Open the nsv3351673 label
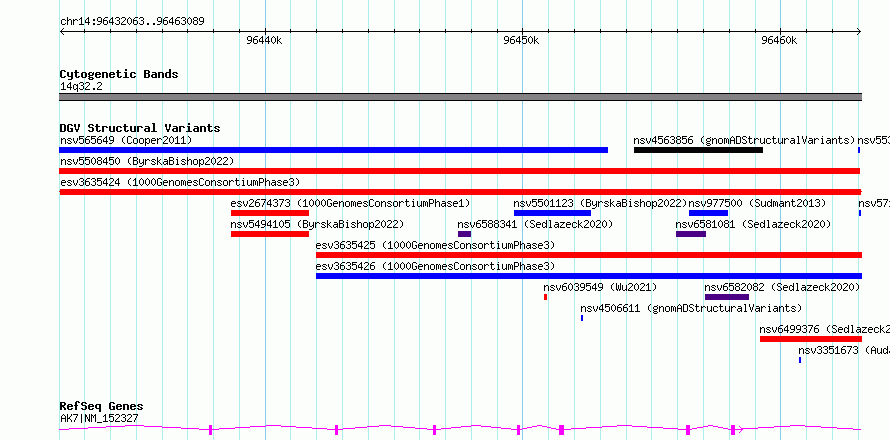Viewport: 890px width, 440px height. coord(844,350)
